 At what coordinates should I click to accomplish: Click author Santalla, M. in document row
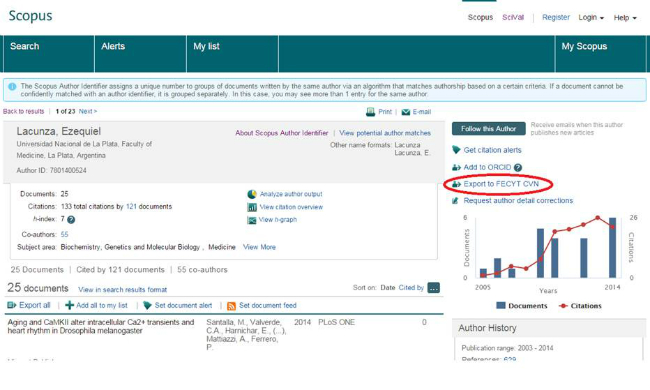coord(227,322)
